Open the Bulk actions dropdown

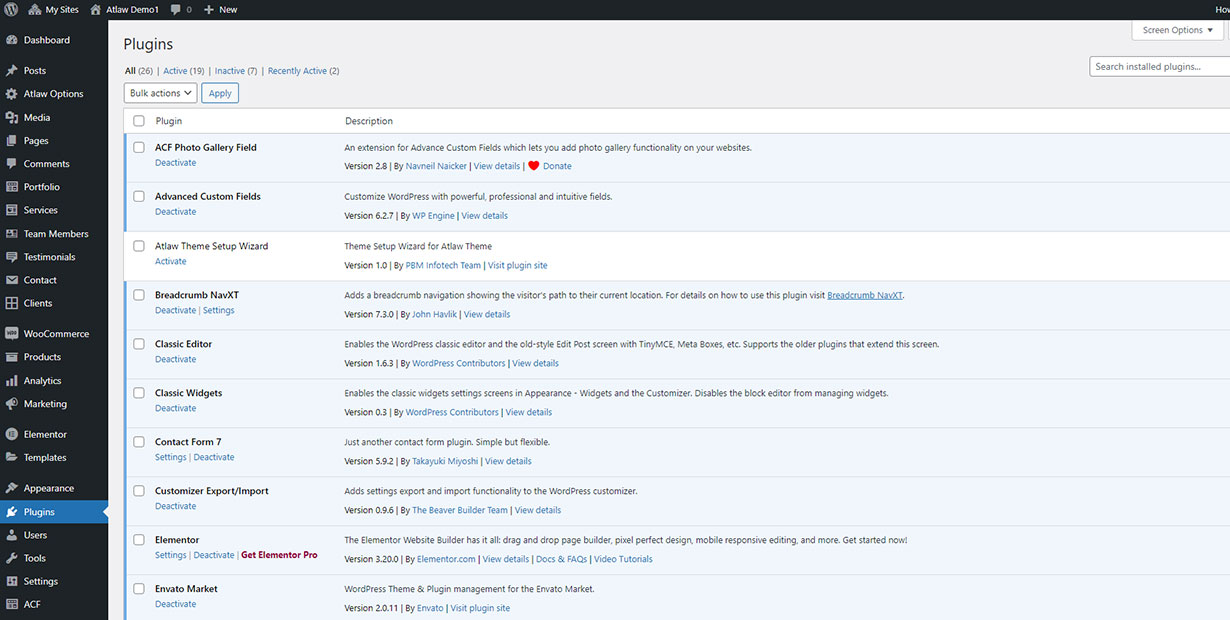(160, 93)
